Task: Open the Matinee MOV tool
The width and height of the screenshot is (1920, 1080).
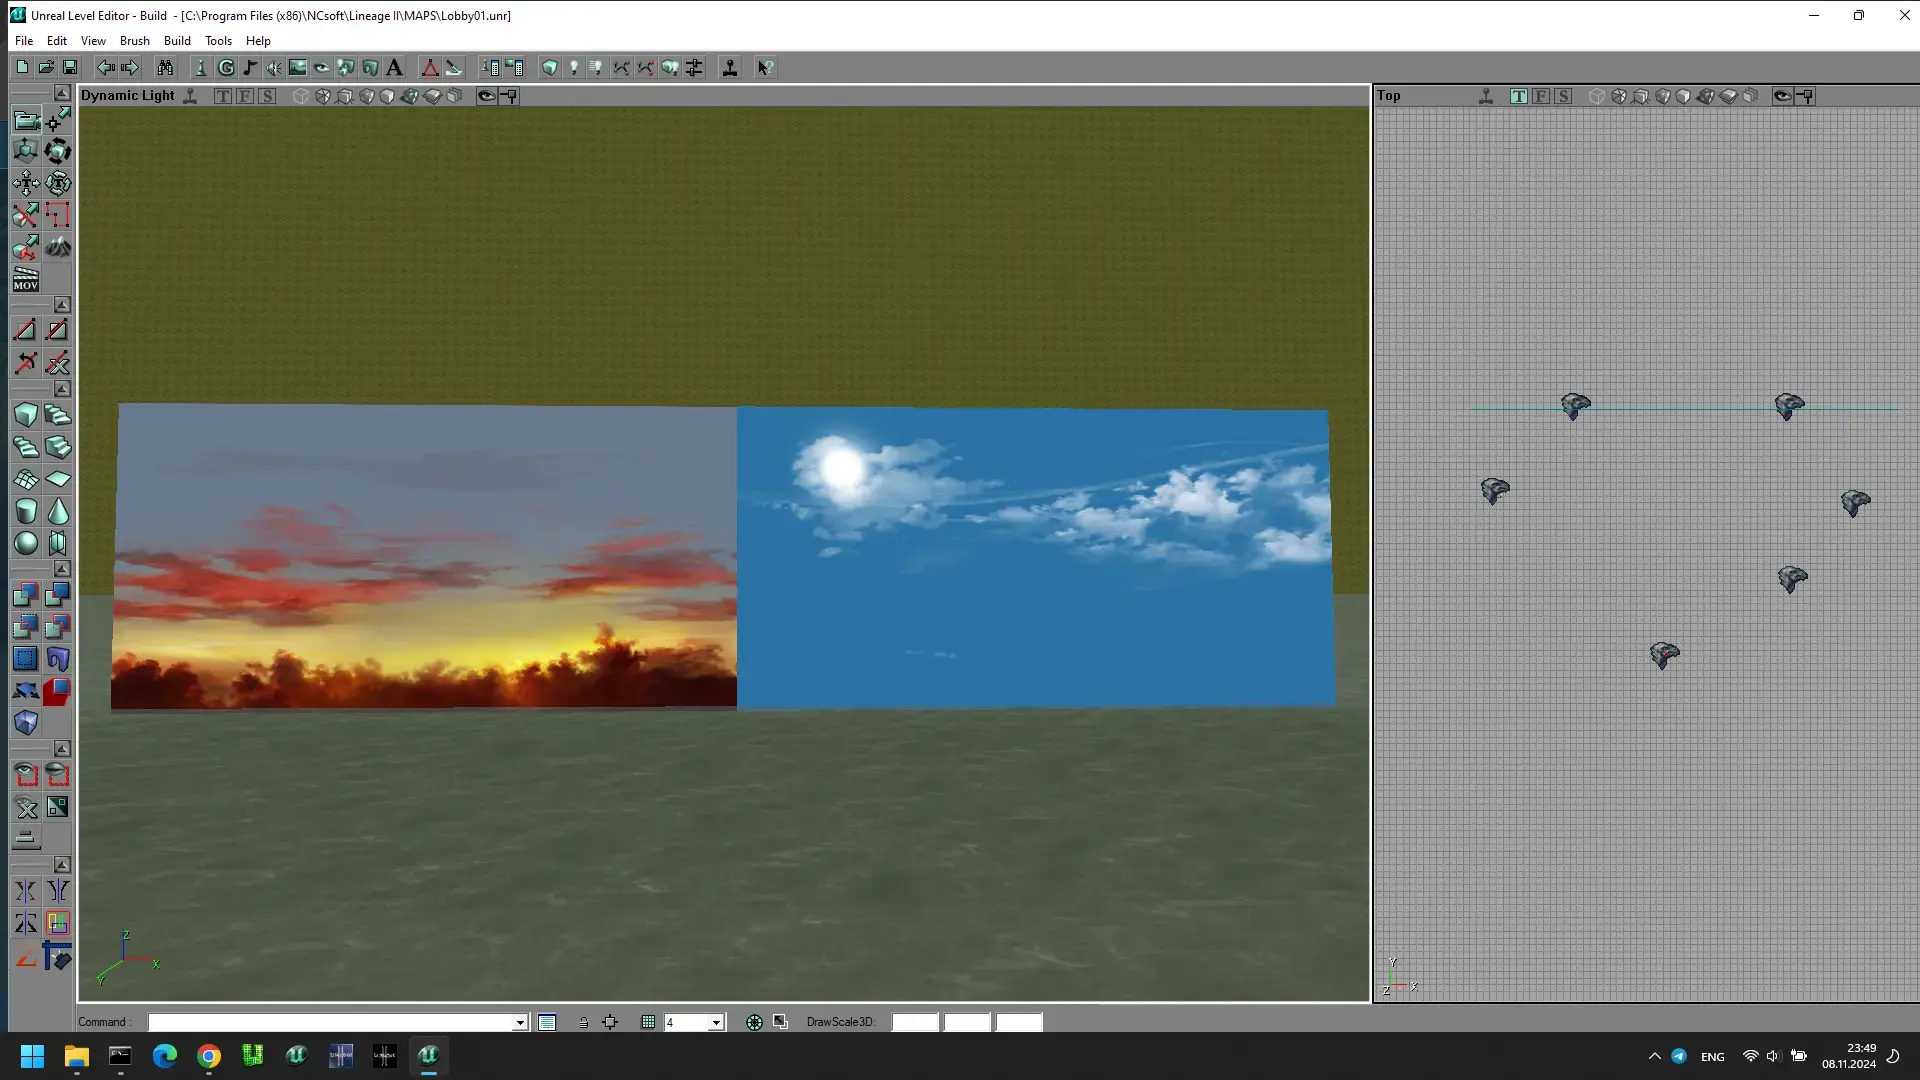Action: click(x=26, y=279)
